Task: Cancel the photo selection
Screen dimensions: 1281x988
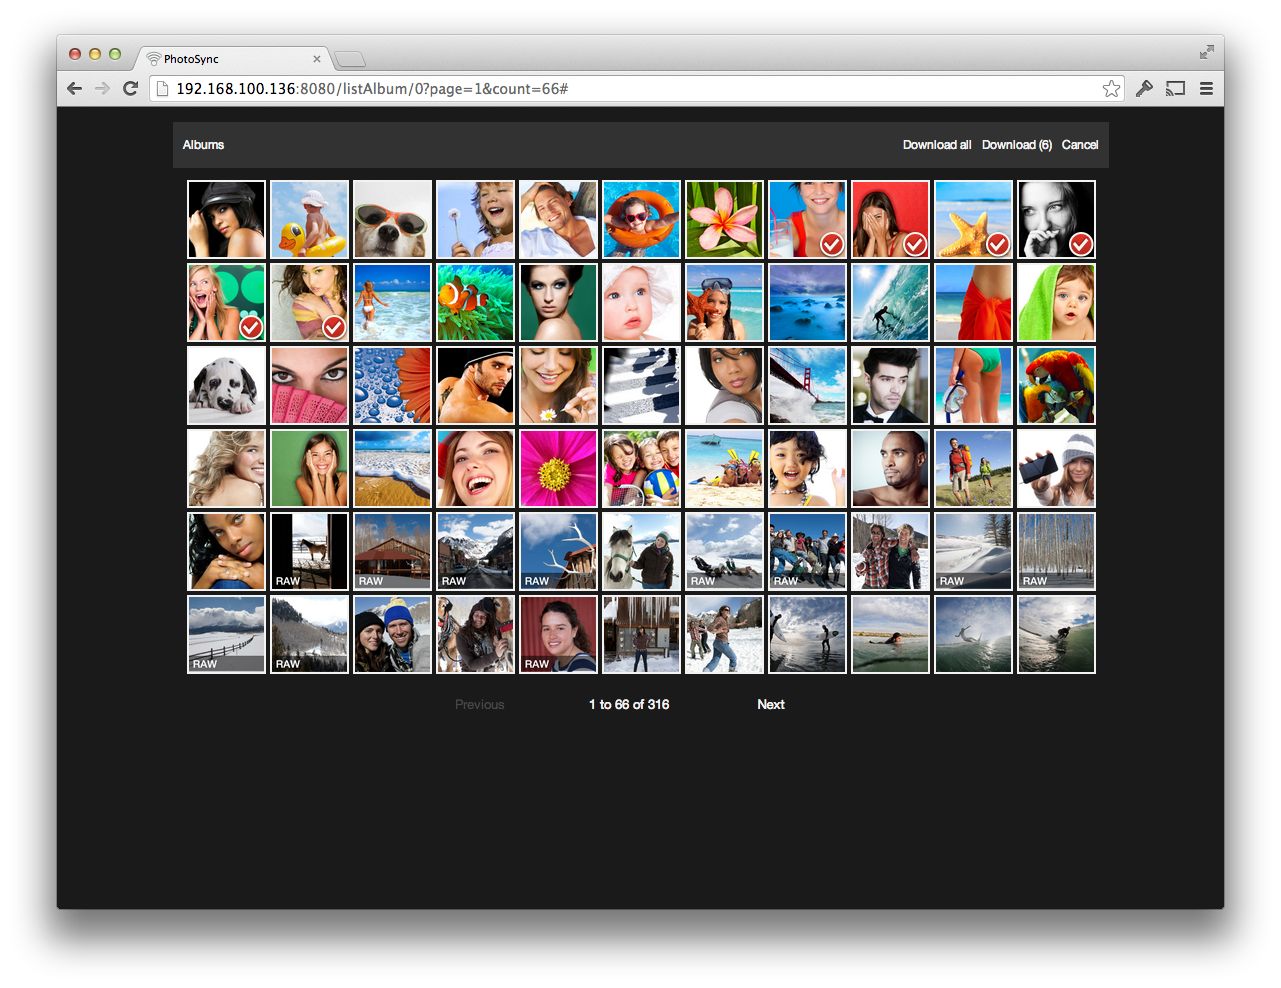Action: [1080, 145]
